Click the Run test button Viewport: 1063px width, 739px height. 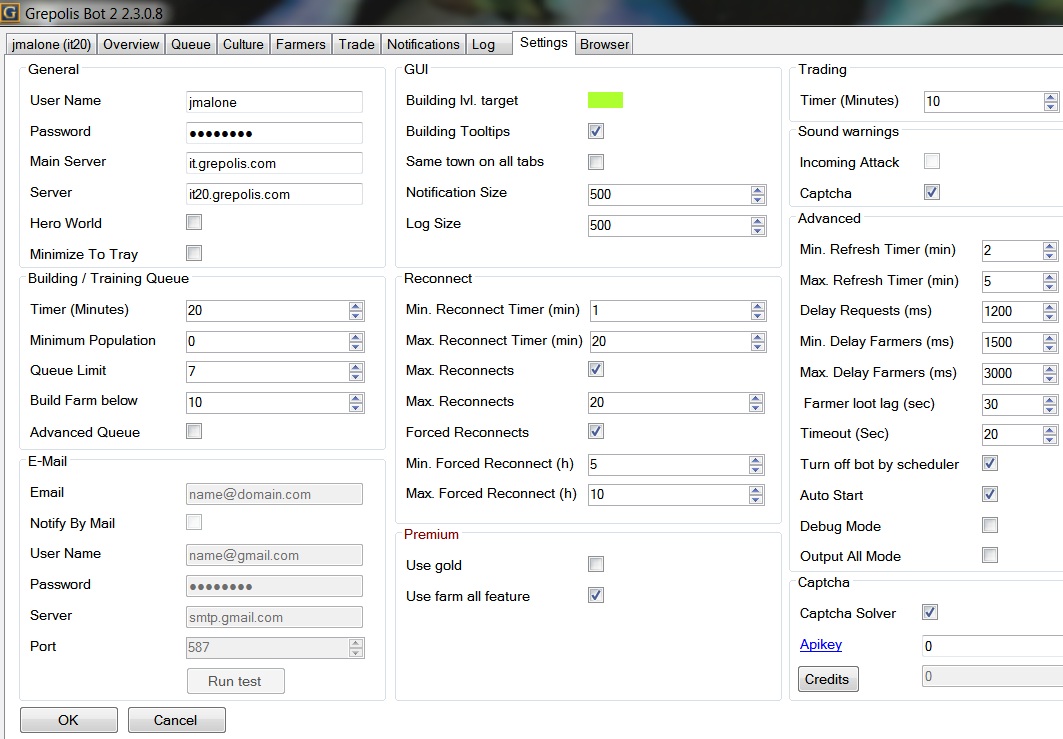[x=235, y=681]
